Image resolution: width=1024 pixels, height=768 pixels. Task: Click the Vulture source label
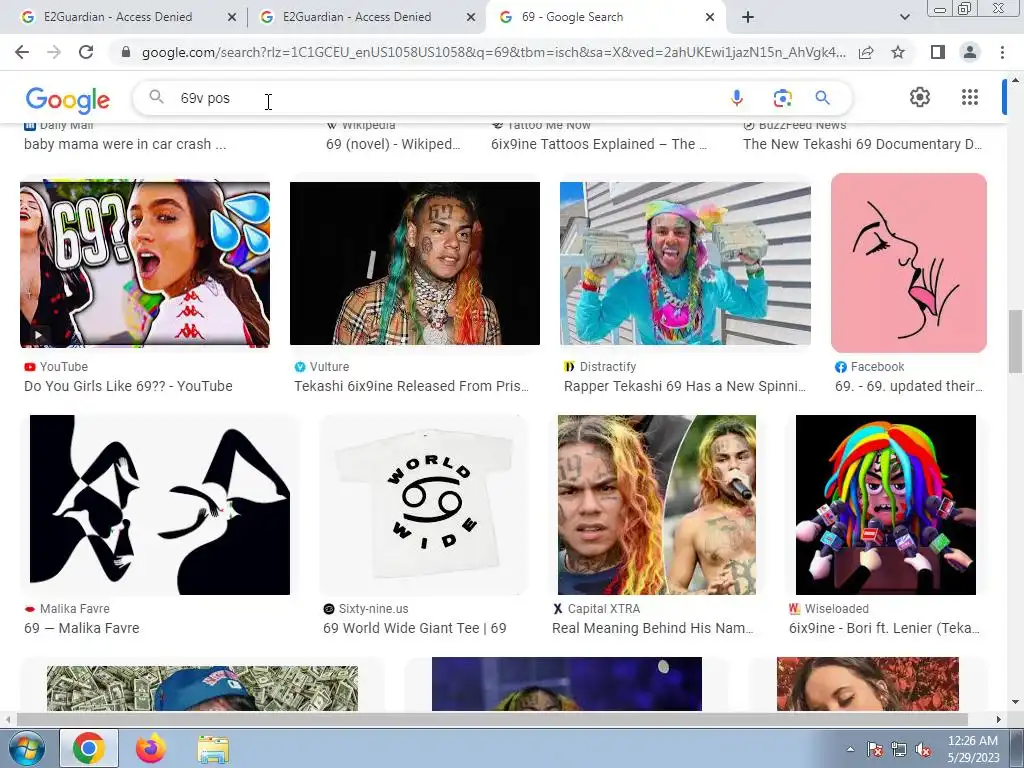tap(329, 367)
